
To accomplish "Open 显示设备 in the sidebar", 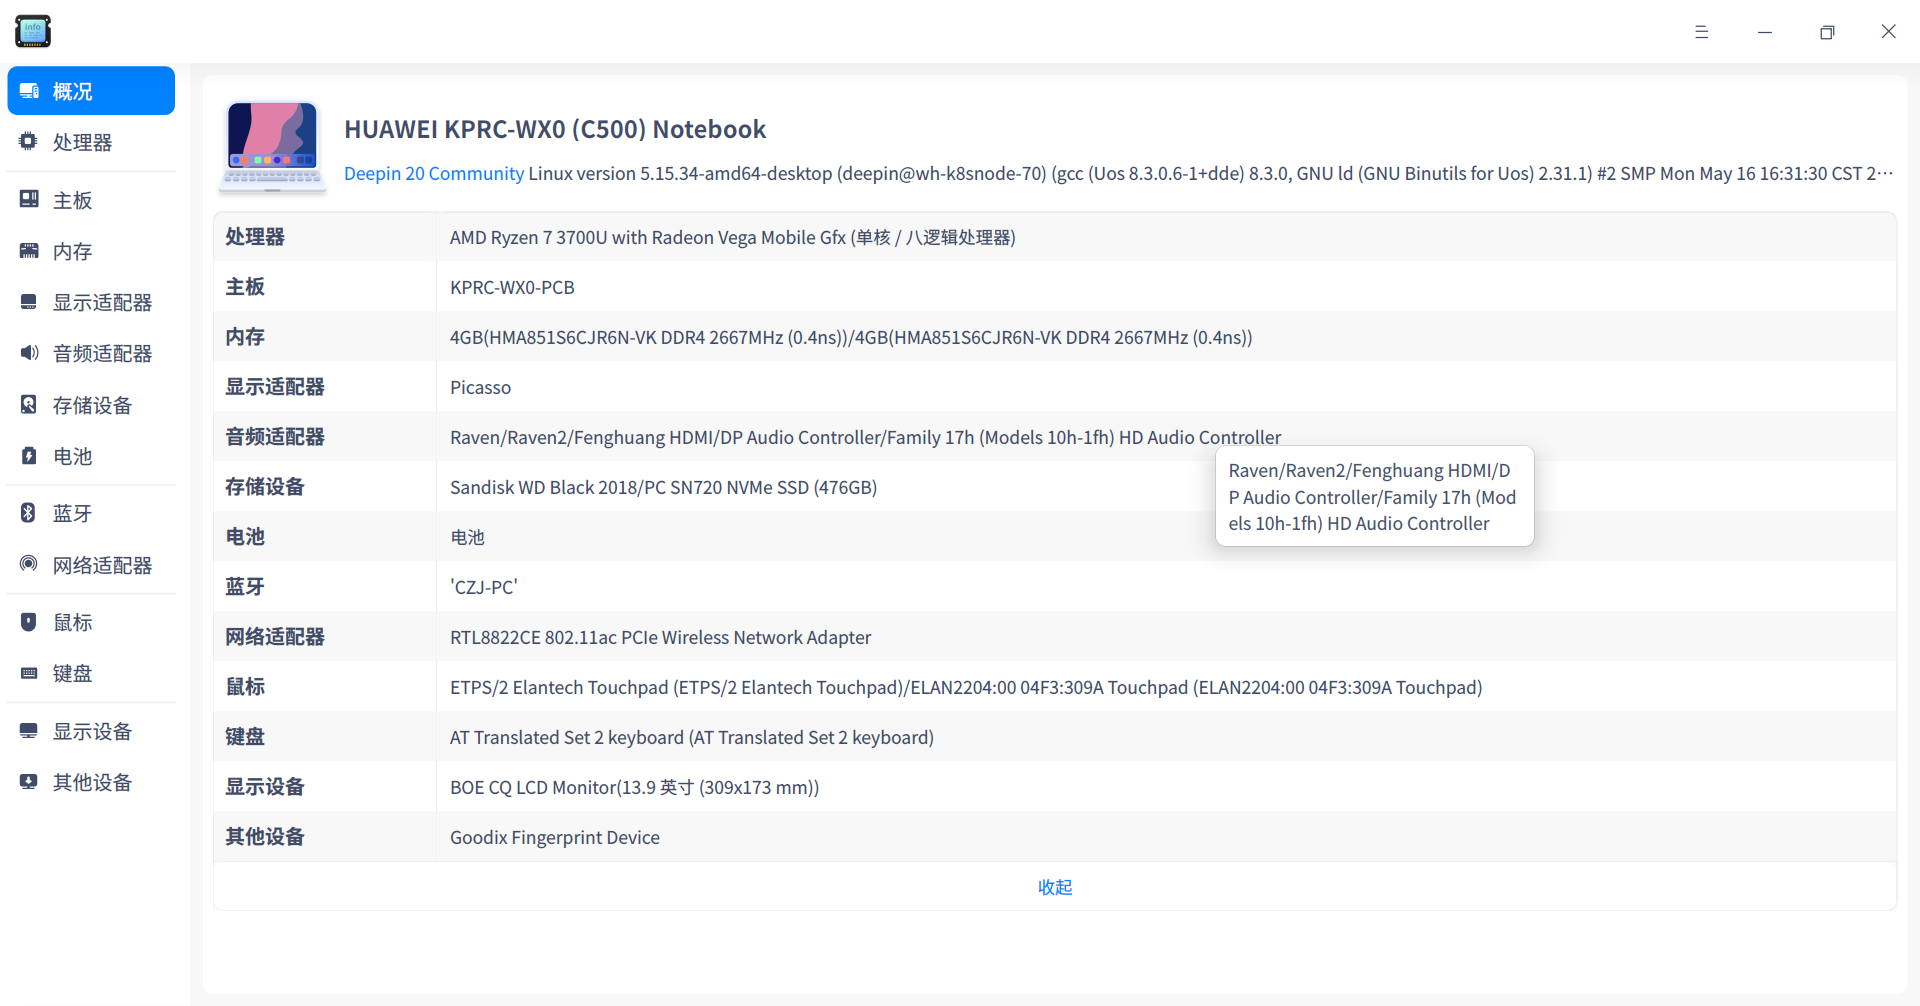I will (x=91, y=731).
